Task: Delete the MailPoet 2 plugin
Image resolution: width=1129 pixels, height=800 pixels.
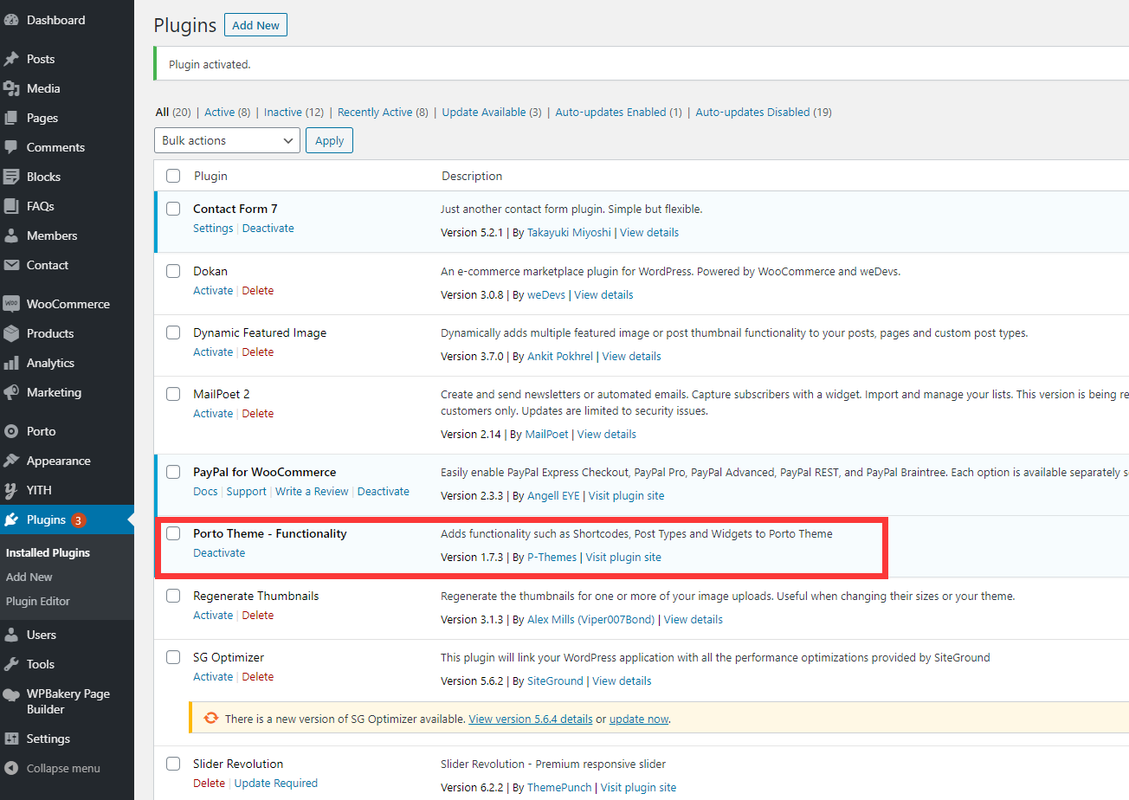Action: point(258,414)
